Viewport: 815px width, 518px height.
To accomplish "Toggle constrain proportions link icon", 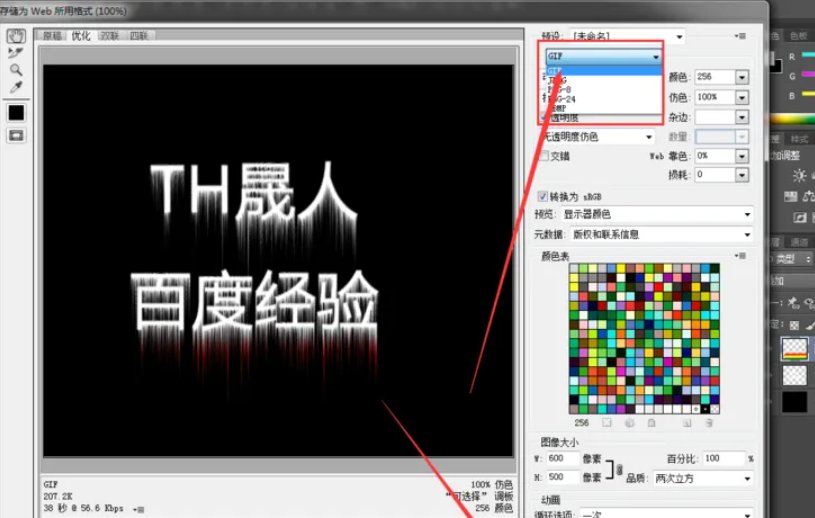I will click(x=619, y=470).
